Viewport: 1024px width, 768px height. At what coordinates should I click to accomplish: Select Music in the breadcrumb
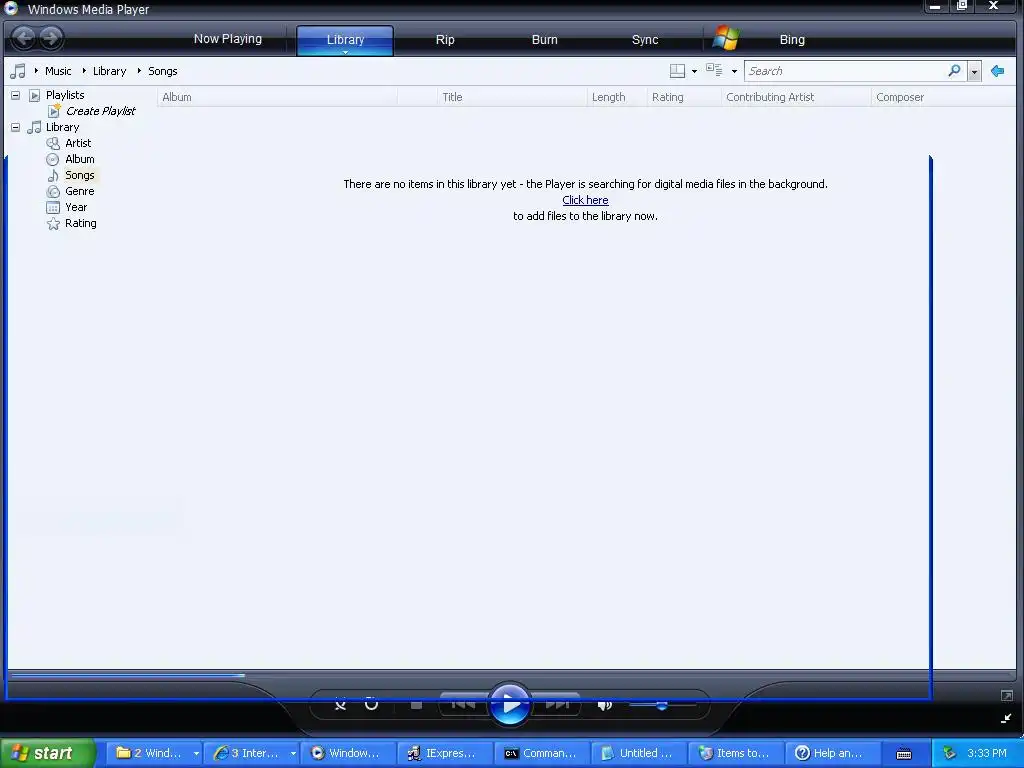58,71
